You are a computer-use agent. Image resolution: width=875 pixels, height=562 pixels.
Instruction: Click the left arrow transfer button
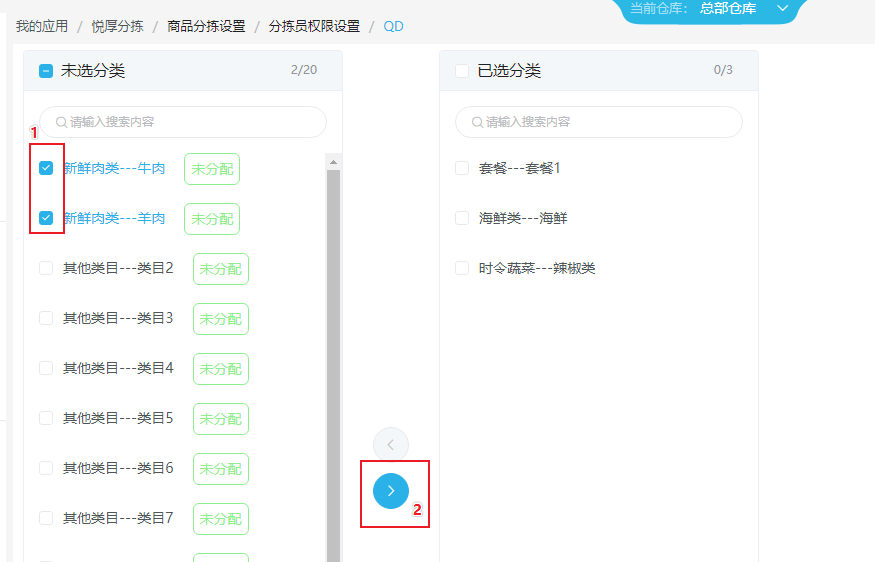tap(391, 445)
